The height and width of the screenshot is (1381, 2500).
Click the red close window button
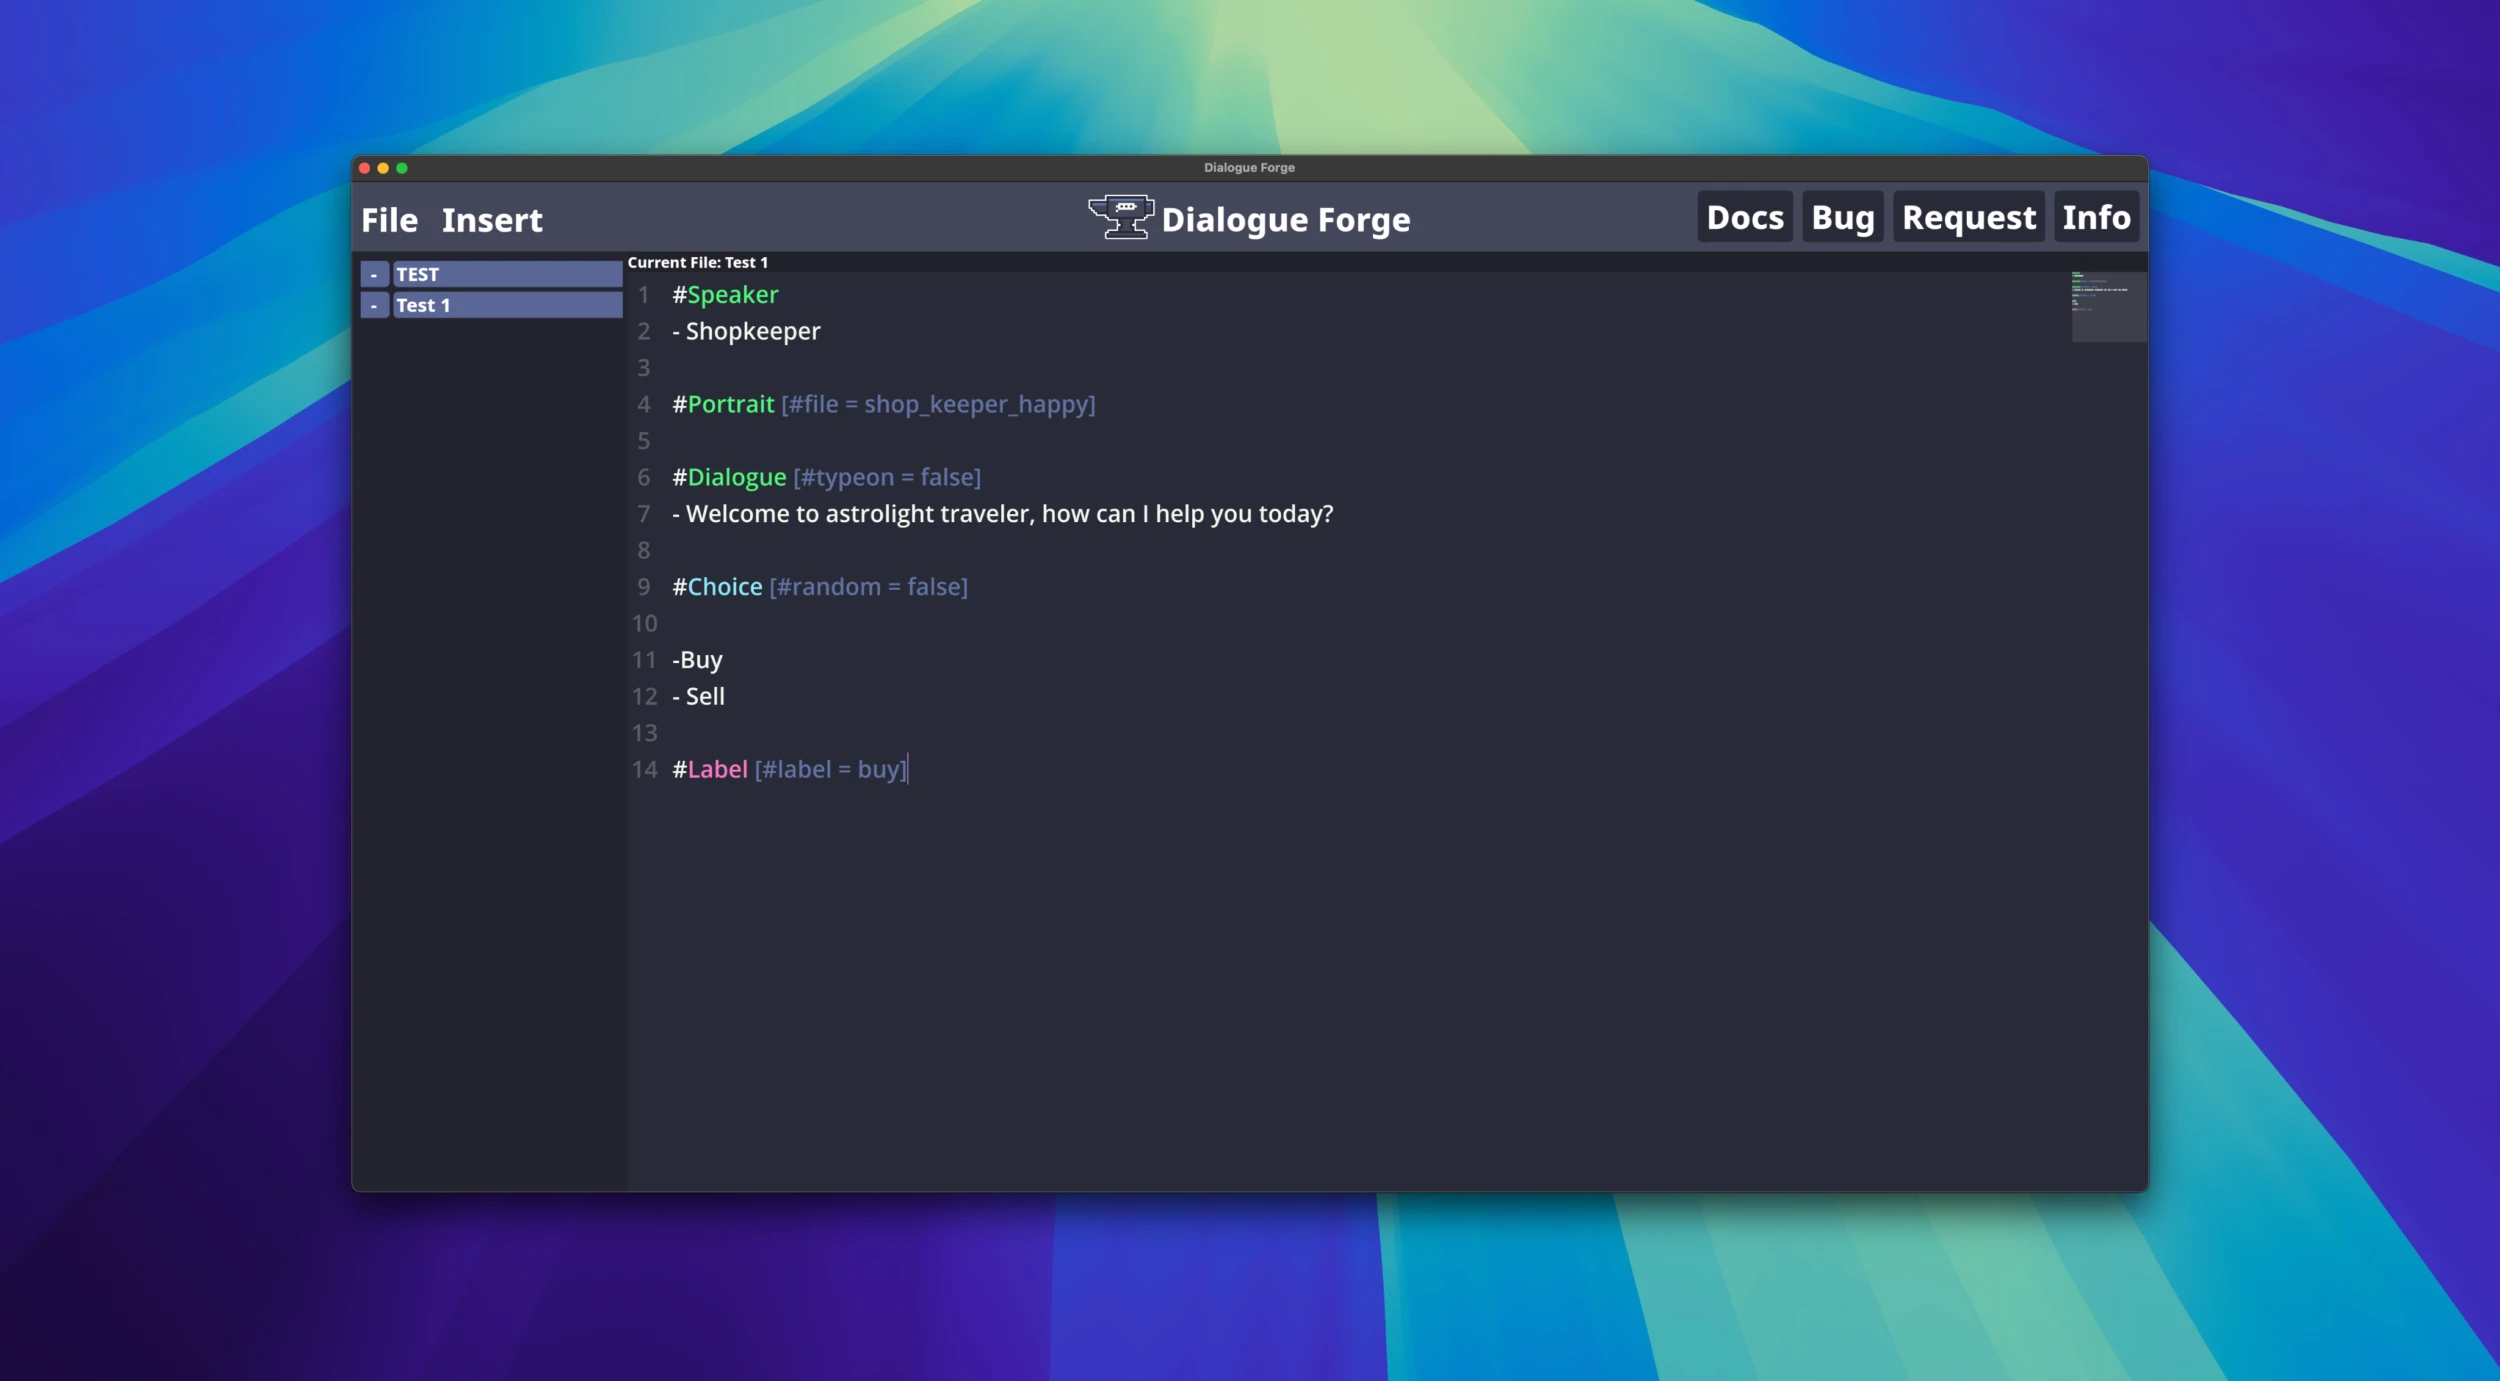(x=364, y=168)
